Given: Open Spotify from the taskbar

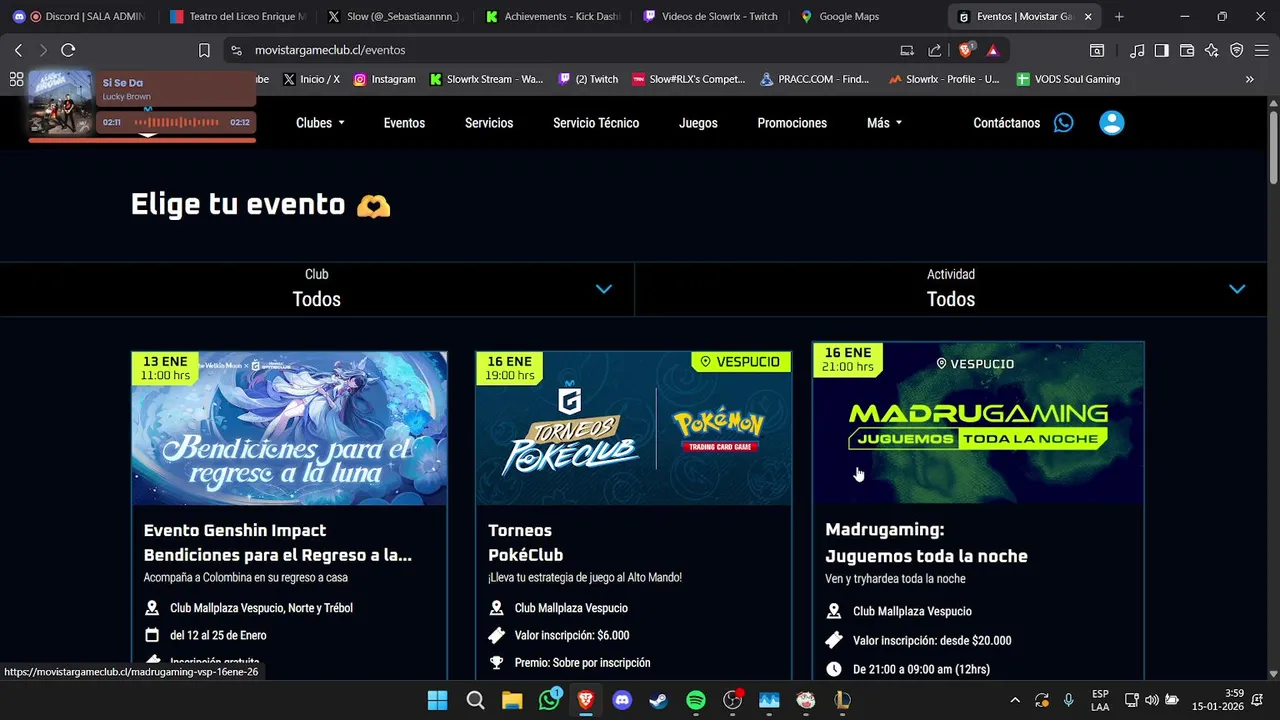Looking at the screenshot, I should click(x=696, y=700).
